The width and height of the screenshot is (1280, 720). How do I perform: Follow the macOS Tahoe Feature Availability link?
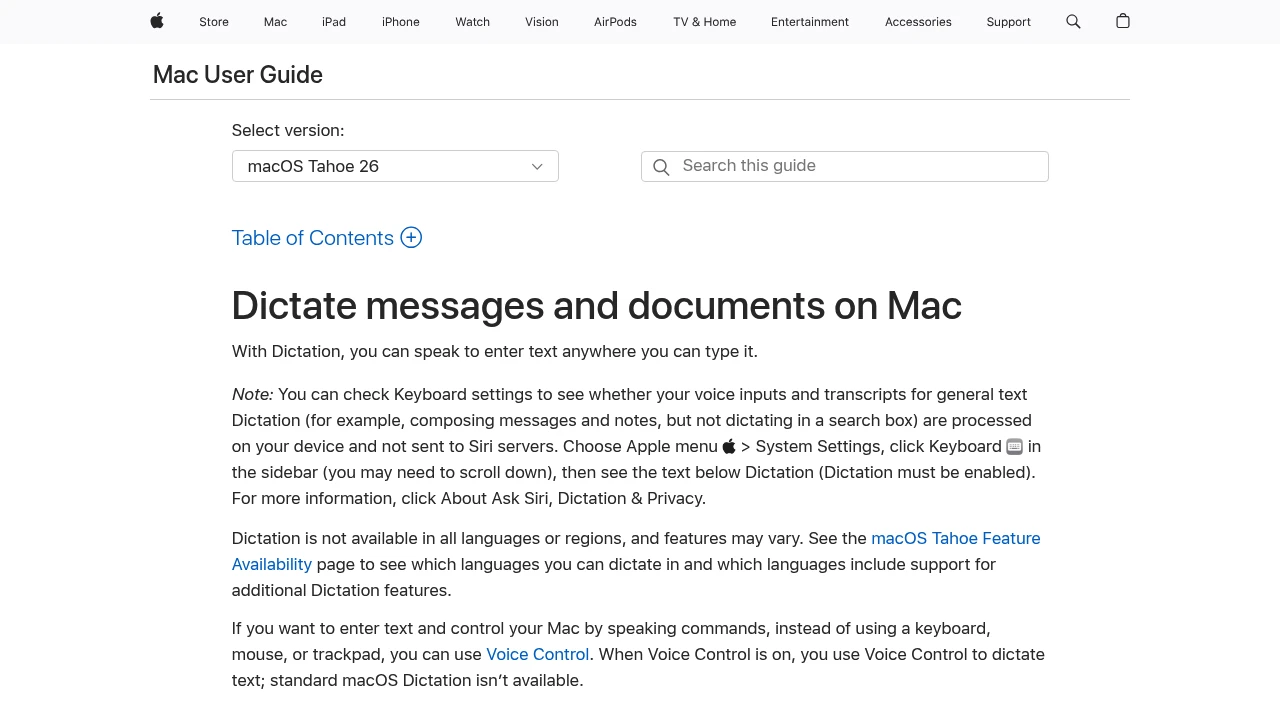coord(636,551)
